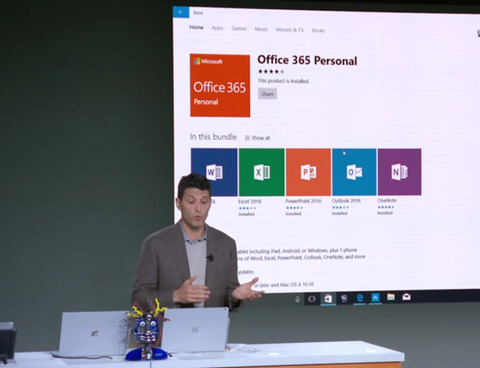Screen dimensions: 480x368
Task: Click the Cortana circle icon on the taskbar
Action: (x=312, y=299)
